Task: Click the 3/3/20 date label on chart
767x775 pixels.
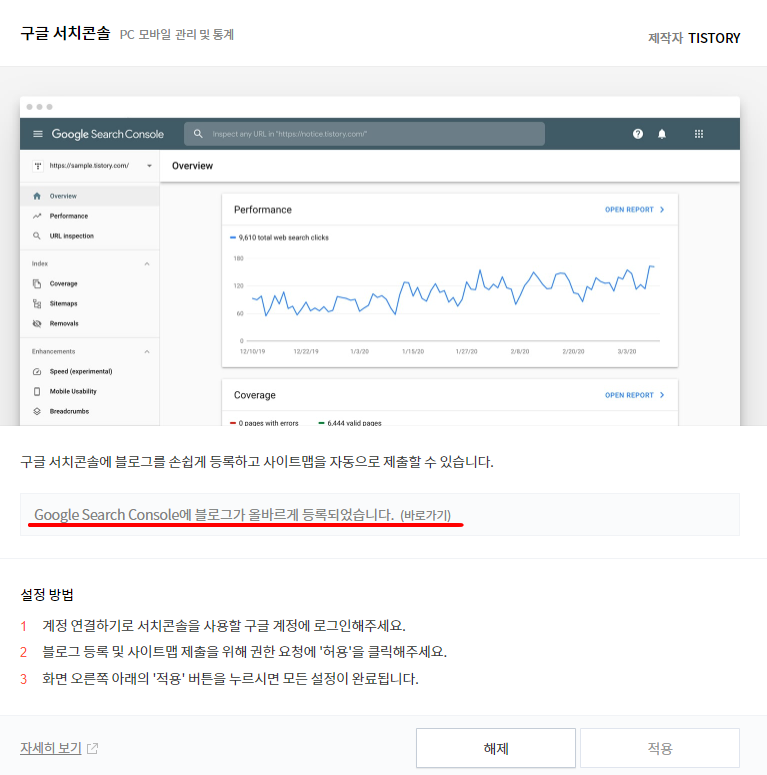Action: [627, 351]
